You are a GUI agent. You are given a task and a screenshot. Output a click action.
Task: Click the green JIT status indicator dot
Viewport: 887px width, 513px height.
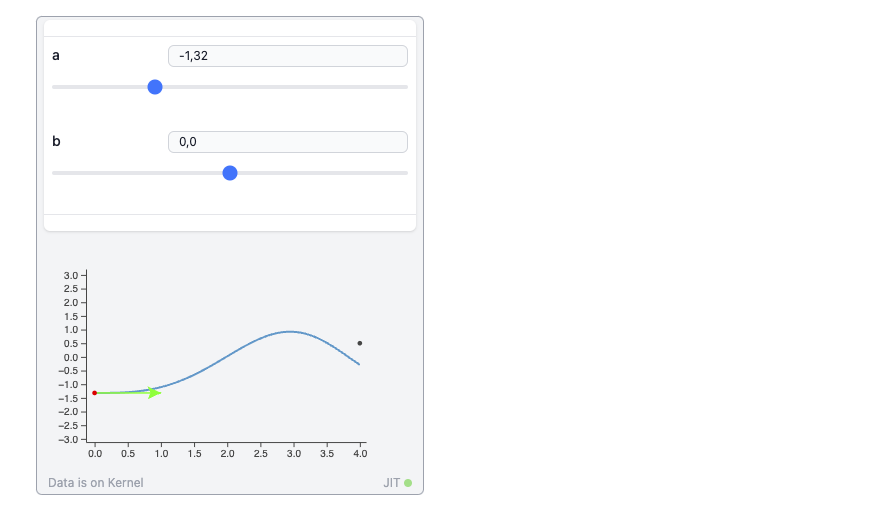coord(408,483)
